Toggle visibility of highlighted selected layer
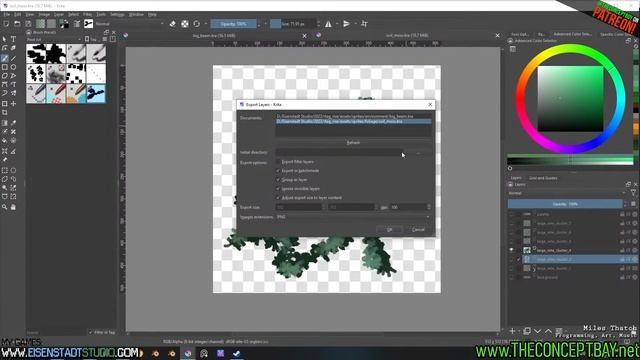Screen dimensions: 640x360 [x=511, y=259]
